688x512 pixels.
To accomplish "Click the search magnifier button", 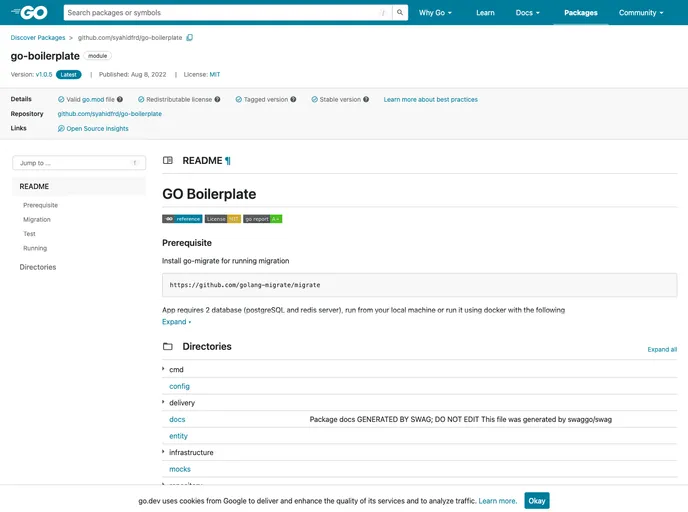I will point(400,13).
